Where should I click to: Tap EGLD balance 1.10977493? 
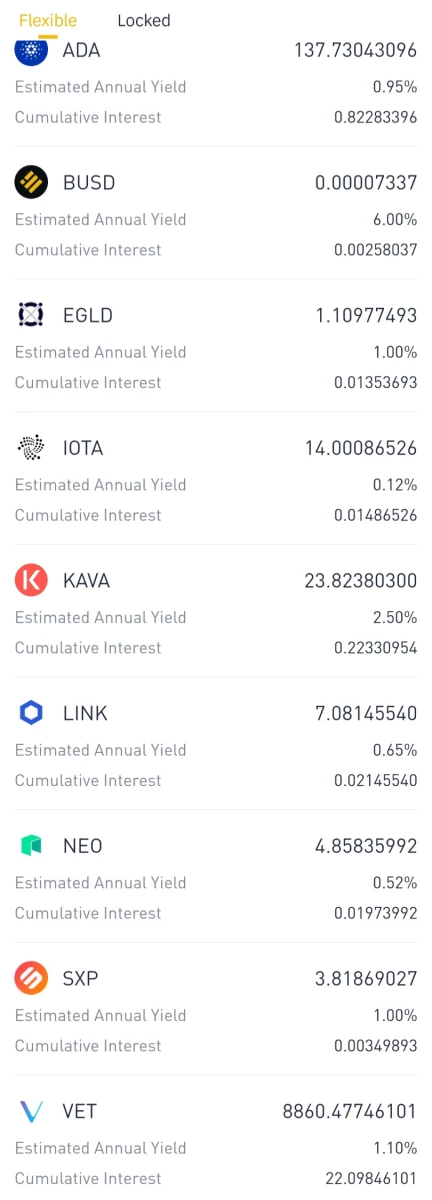[x=367, y=316]
